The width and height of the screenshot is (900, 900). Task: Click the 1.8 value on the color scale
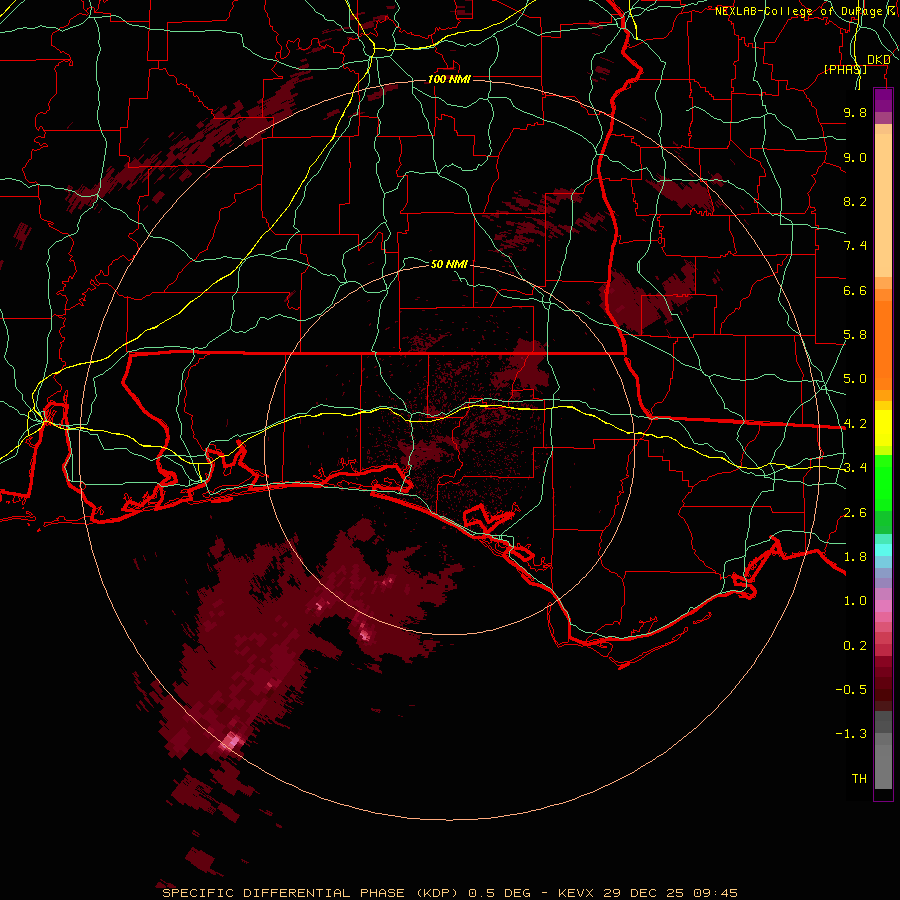(x=855, y=557)
